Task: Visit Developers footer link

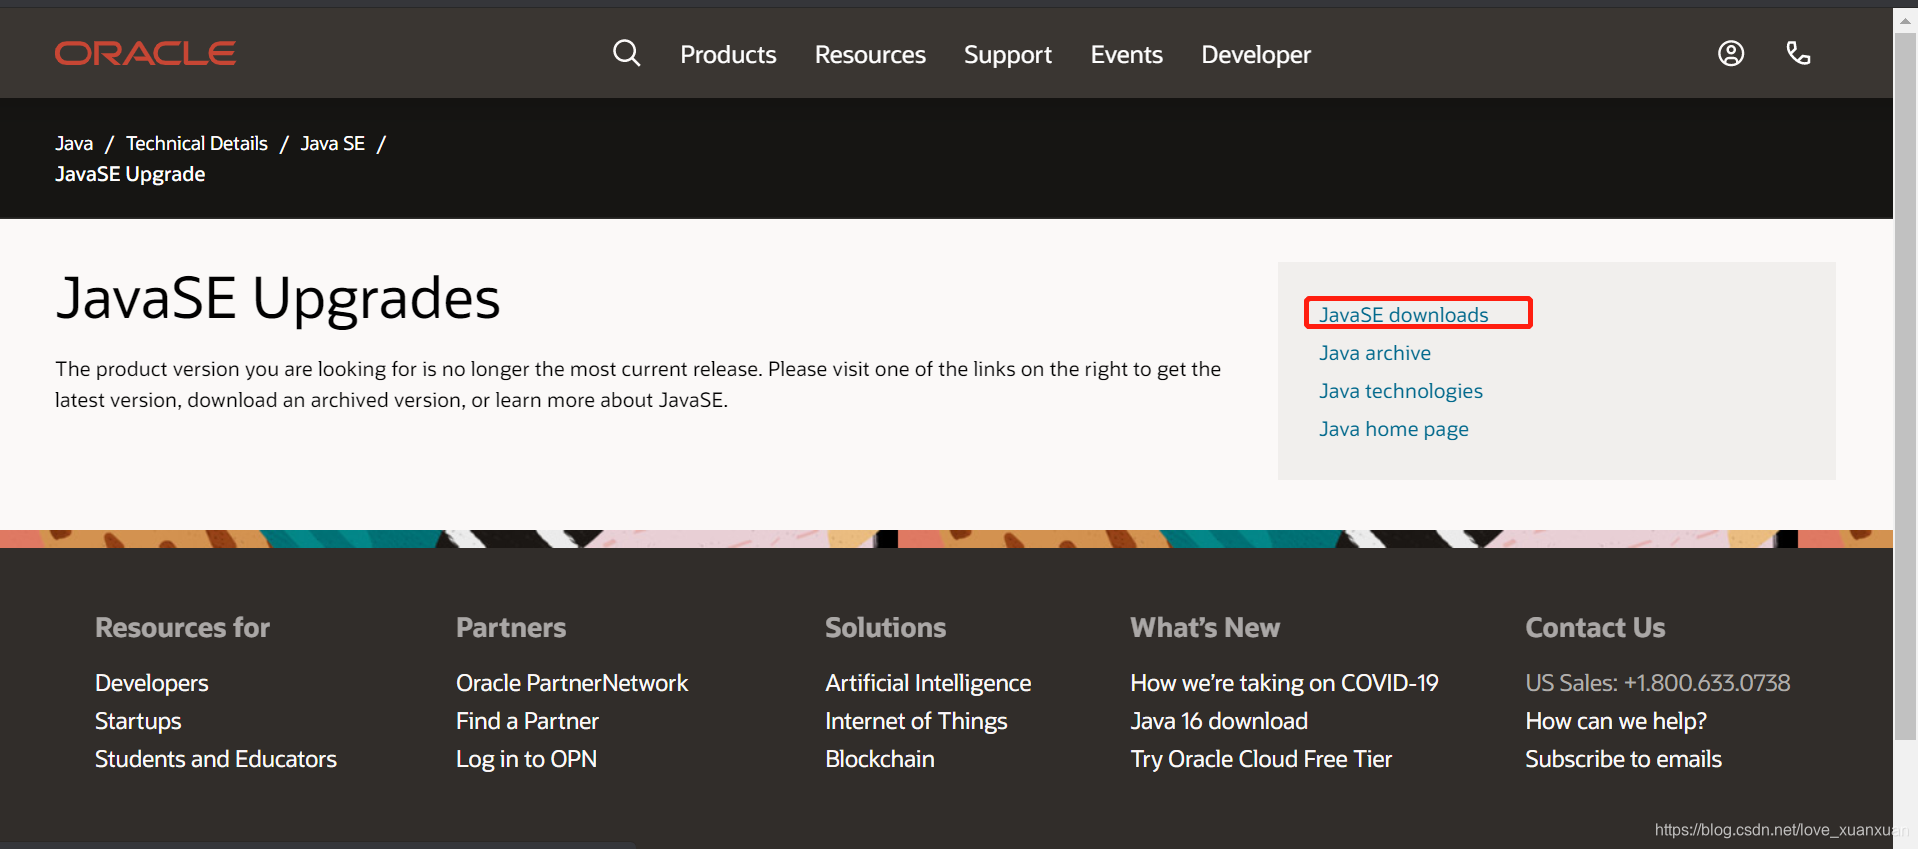Action: [152, 683]
